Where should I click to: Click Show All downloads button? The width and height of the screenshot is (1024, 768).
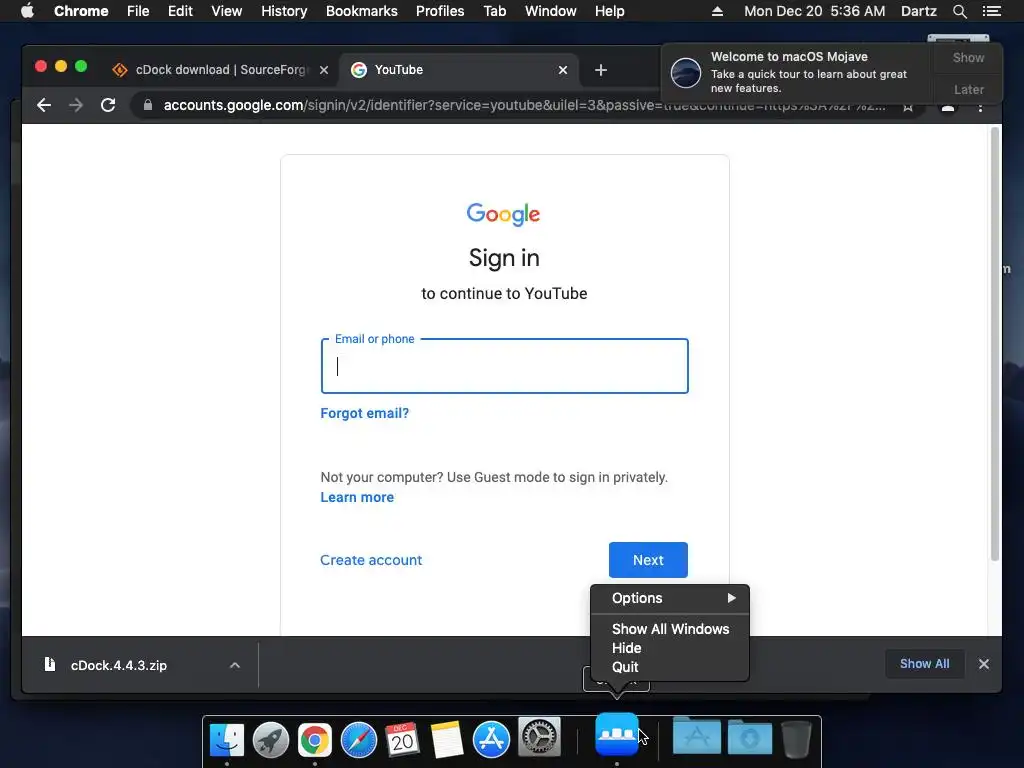(924, 664)
